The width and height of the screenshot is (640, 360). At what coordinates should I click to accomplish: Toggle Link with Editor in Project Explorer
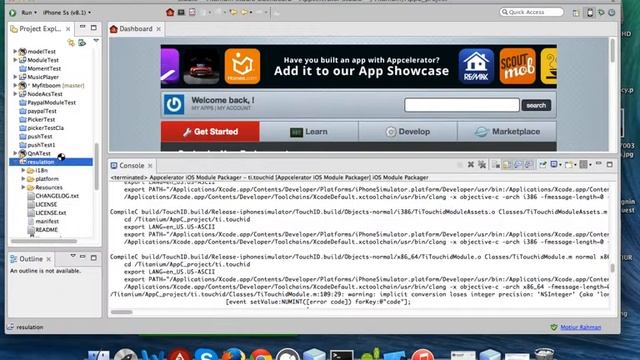coord(82,42)
